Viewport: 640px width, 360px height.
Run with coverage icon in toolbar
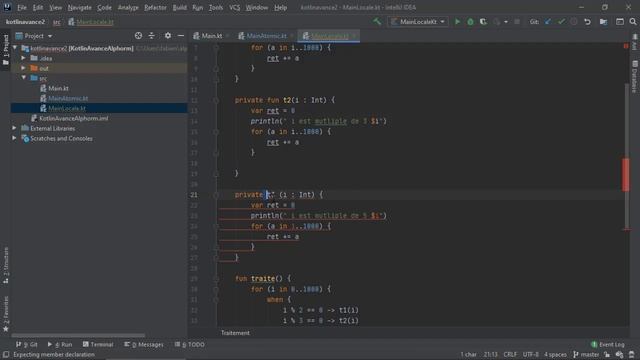point(483,22)
